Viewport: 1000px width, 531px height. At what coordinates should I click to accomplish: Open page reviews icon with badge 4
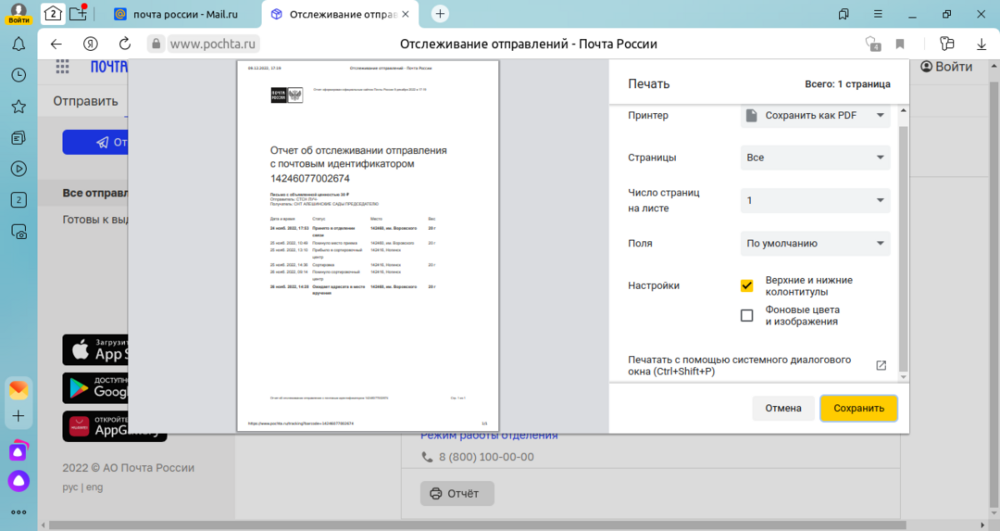click(872, 44)
